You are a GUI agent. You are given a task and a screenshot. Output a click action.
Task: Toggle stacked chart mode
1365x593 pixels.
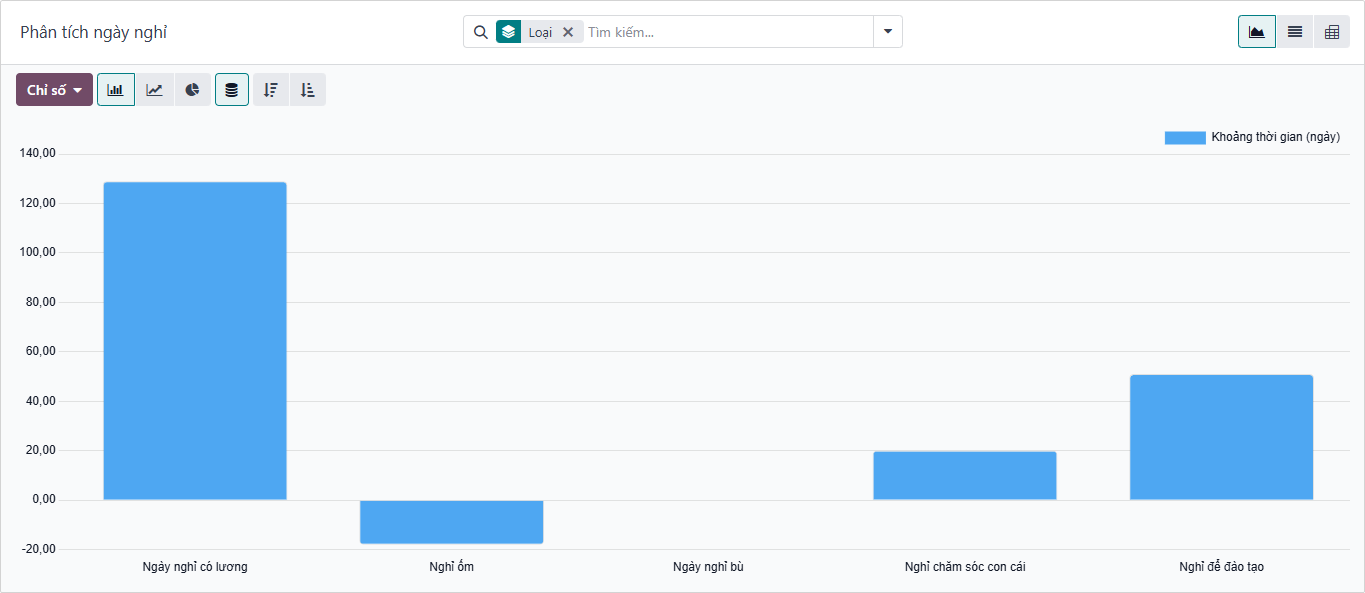pos(232,90)
